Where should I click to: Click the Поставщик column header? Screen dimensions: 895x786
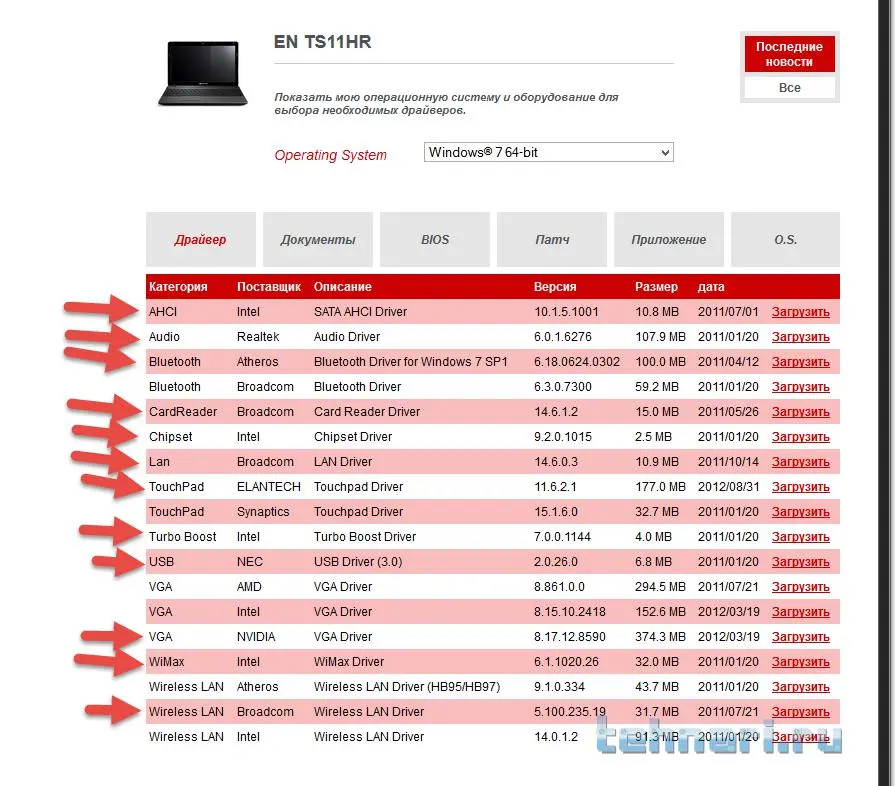pos(269,287)
